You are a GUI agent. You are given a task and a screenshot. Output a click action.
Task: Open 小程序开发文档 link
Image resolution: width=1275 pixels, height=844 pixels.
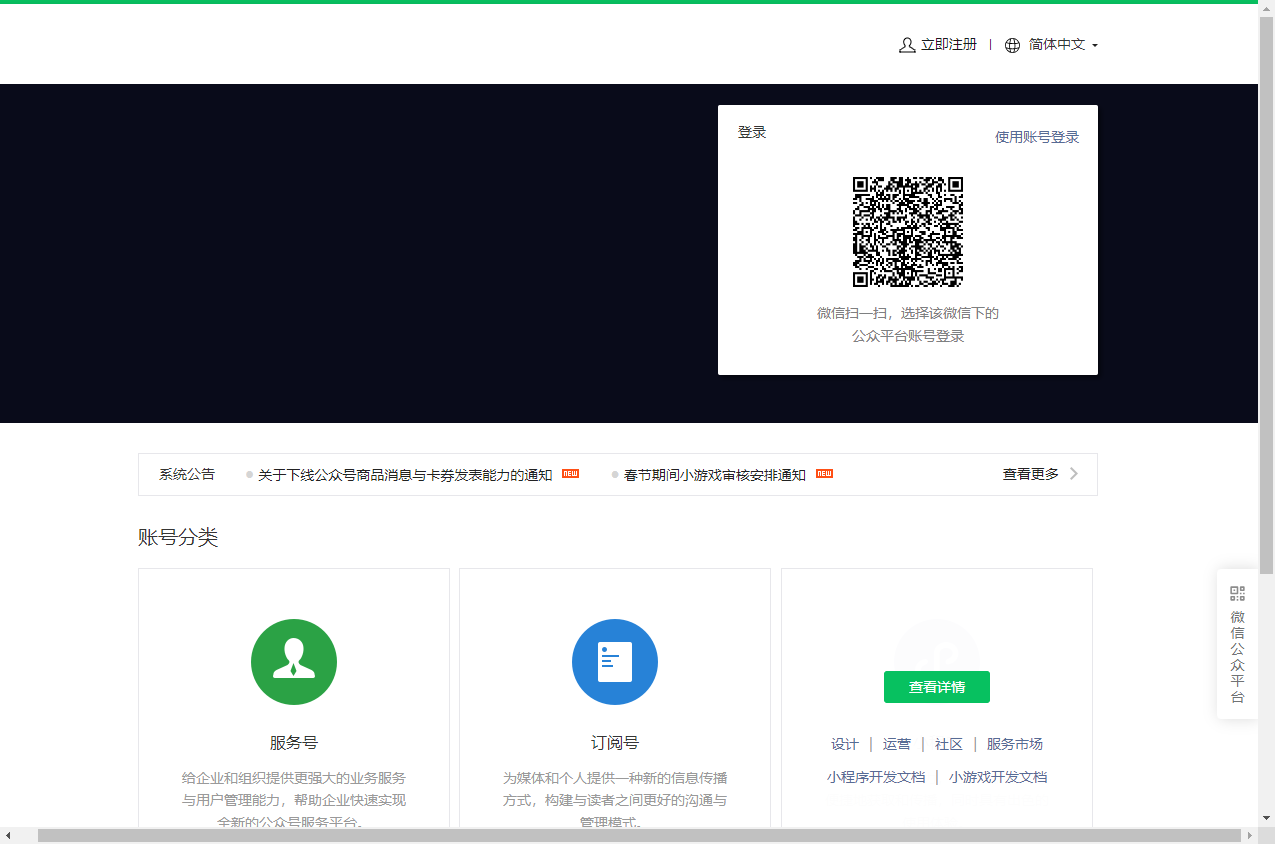876,777
